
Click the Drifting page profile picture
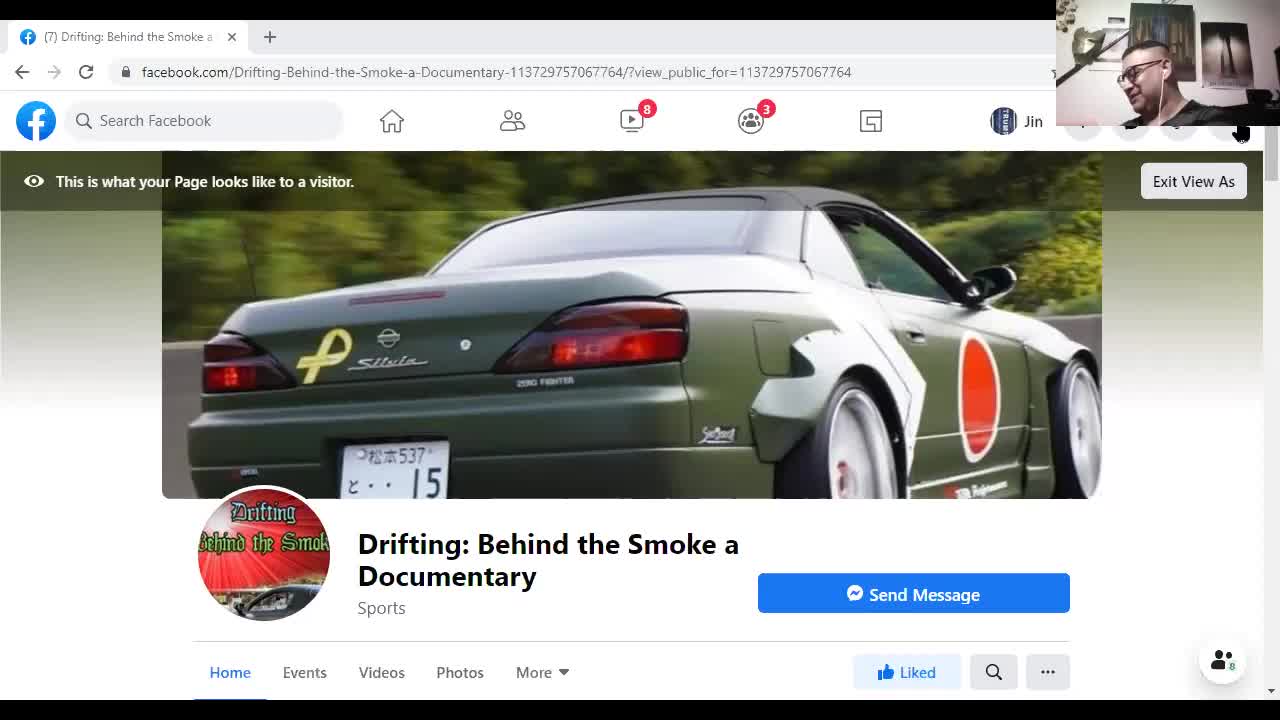(264, 554)
